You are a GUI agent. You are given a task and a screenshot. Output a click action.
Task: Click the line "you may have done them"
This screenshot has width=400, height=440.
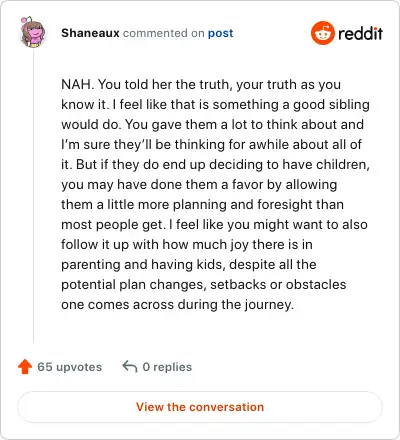click(x=199, y=185)
